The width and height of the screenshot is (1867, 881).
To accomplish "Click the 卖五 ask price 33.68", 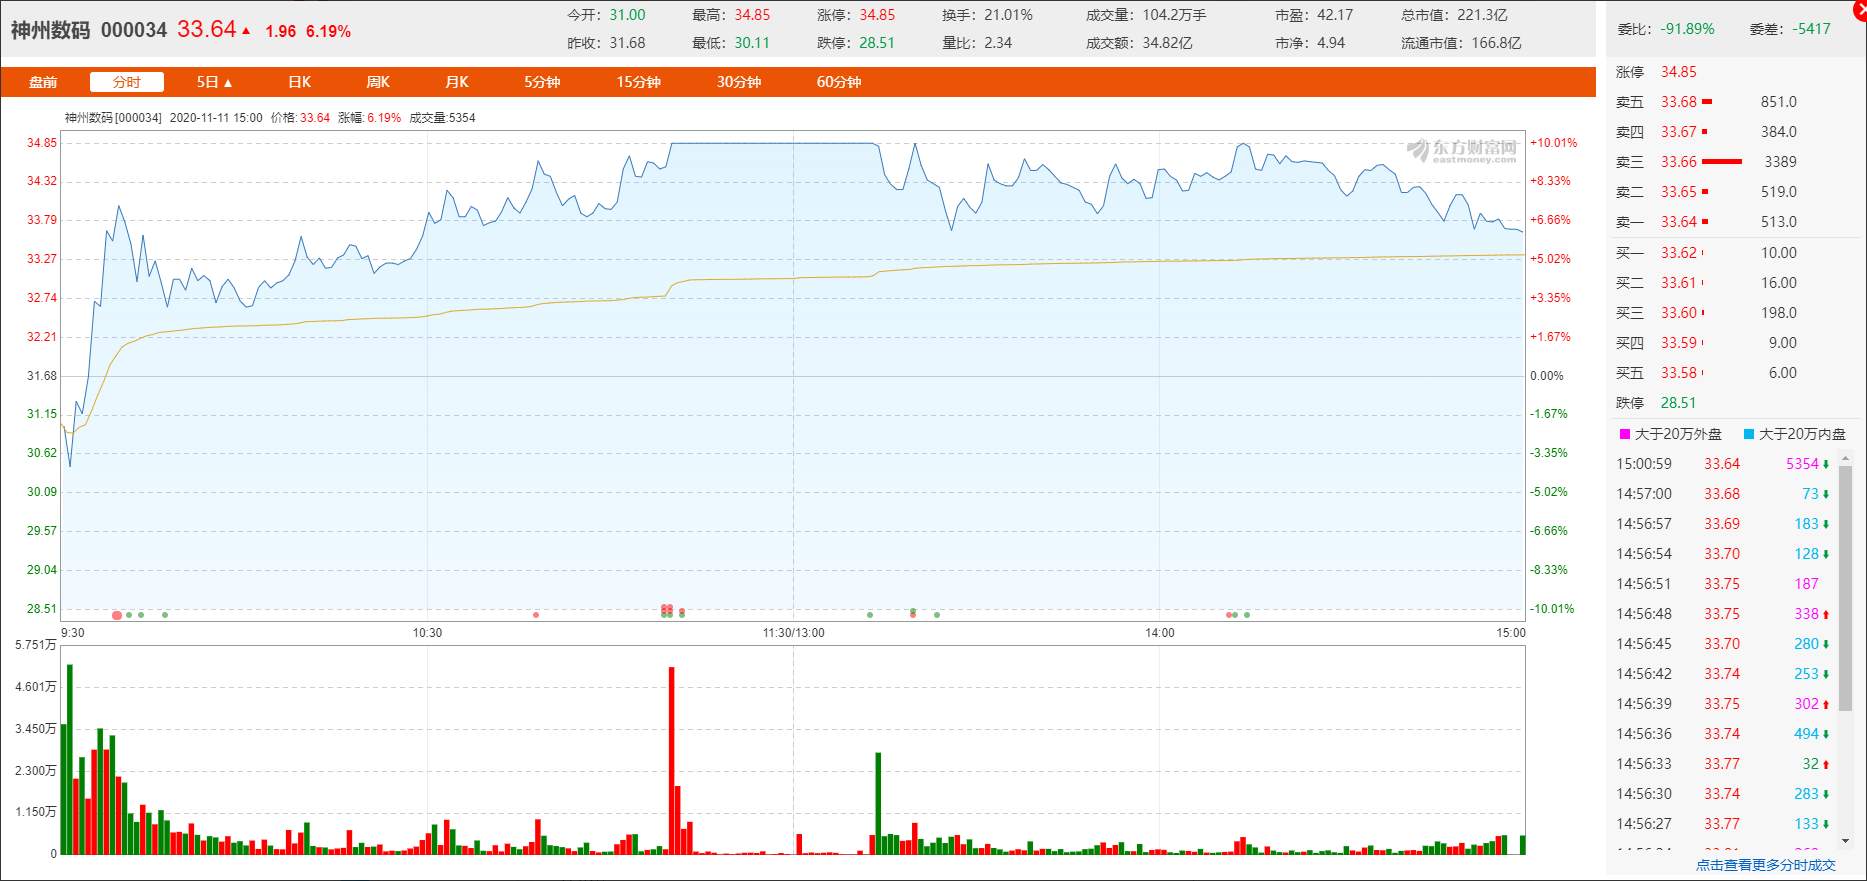I will [x=1679, y=102].
